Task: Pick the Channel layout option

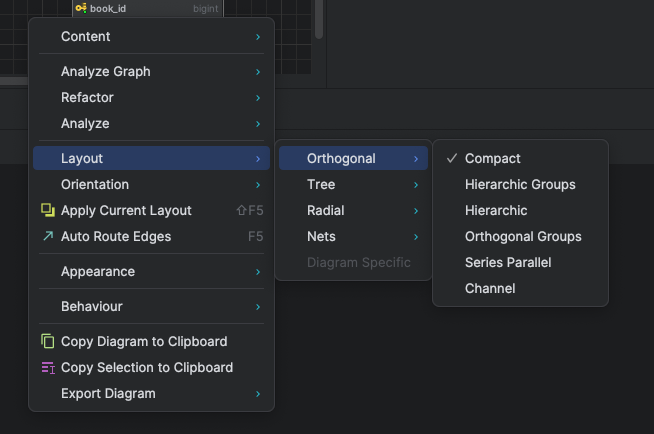Action: point(490,288)
